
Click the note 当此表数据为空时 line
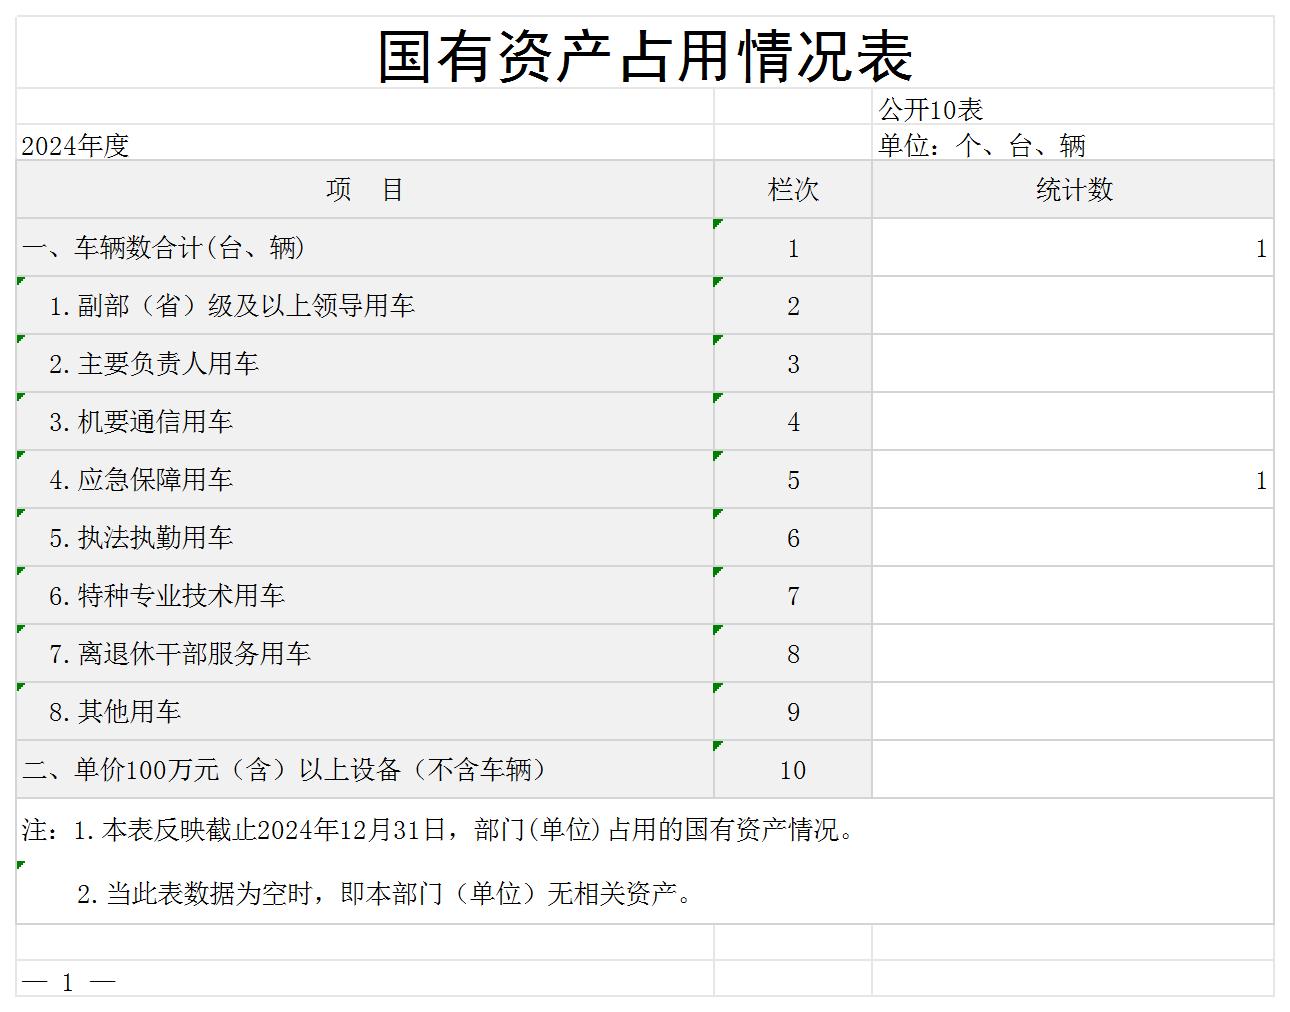click(385, 893)
